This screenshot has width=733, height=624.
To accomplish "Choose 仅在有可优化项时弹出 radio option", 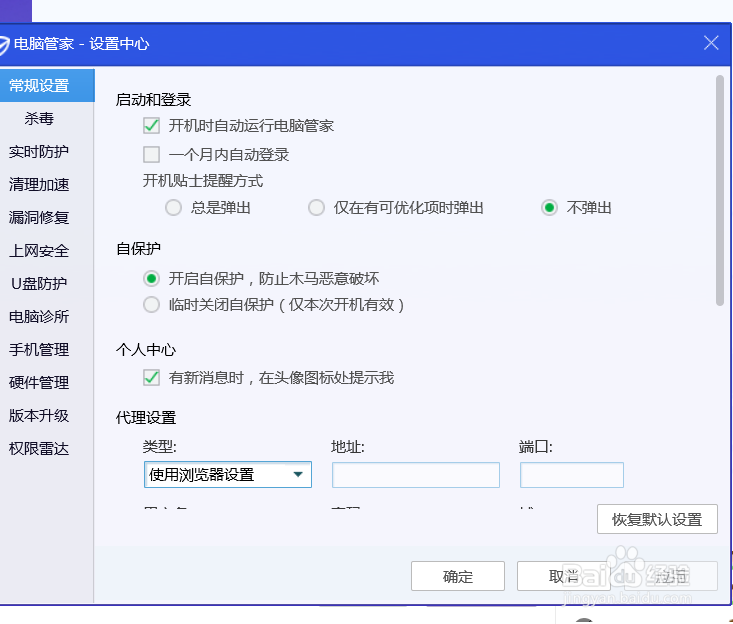I will (316, 208).
